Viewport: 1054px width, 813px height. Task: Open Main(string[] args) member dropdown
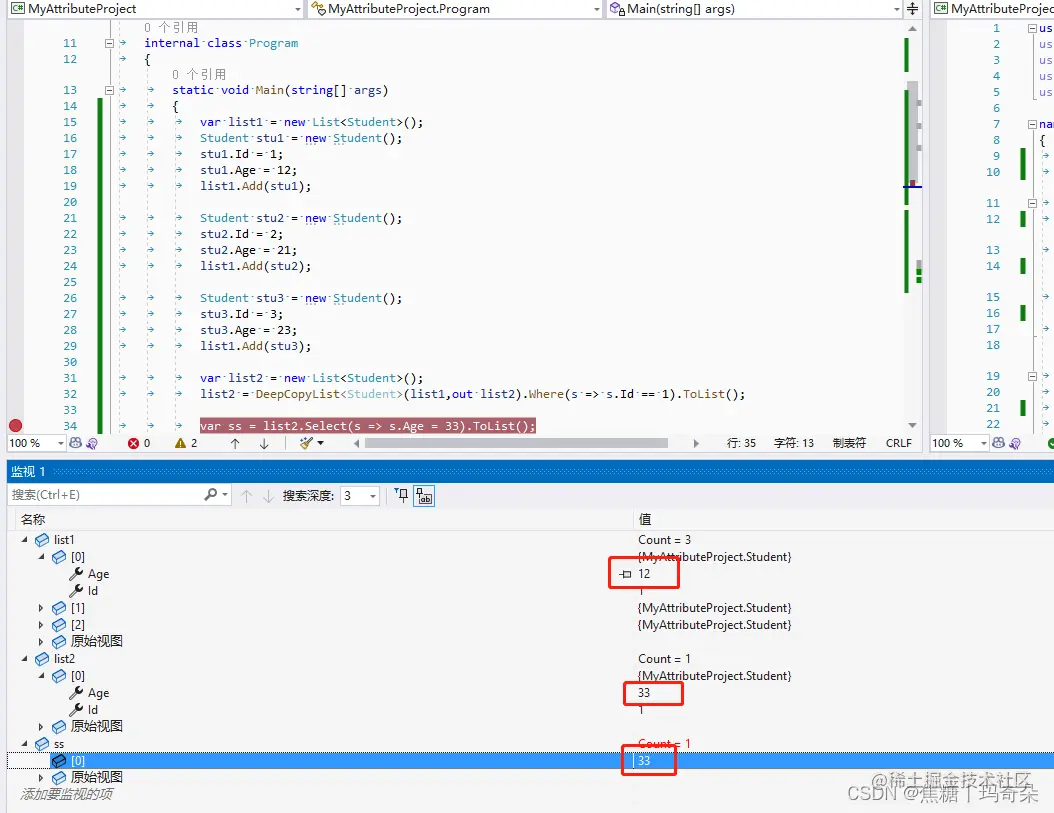click(x=896, y=9)
